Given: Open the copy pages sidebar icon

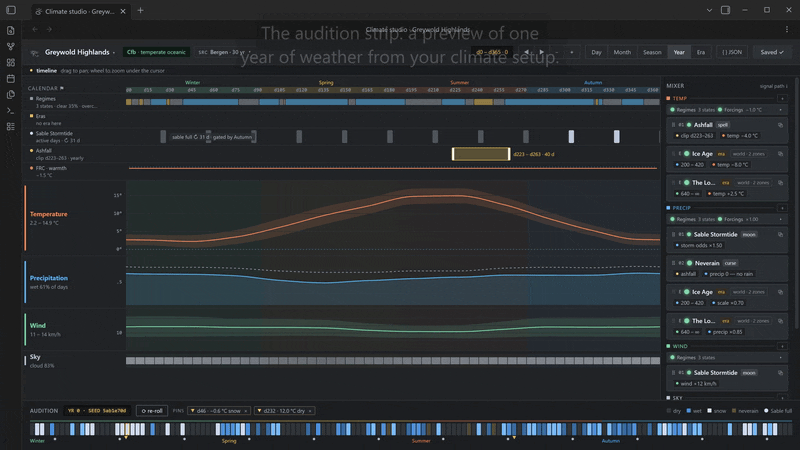Looking at the screenshot, I should tap(11, 94).
